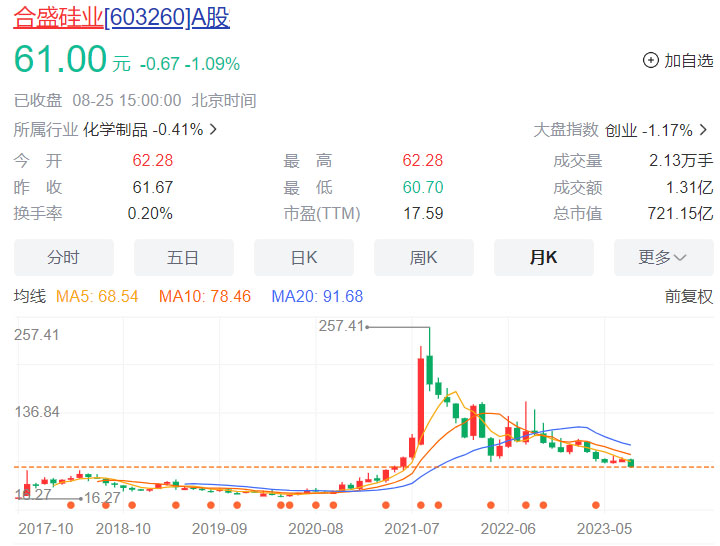The image size is (720, 546).
Task: Click the 已收盘 08-25 15:00:00 status text
Action: tap(97, 100)
